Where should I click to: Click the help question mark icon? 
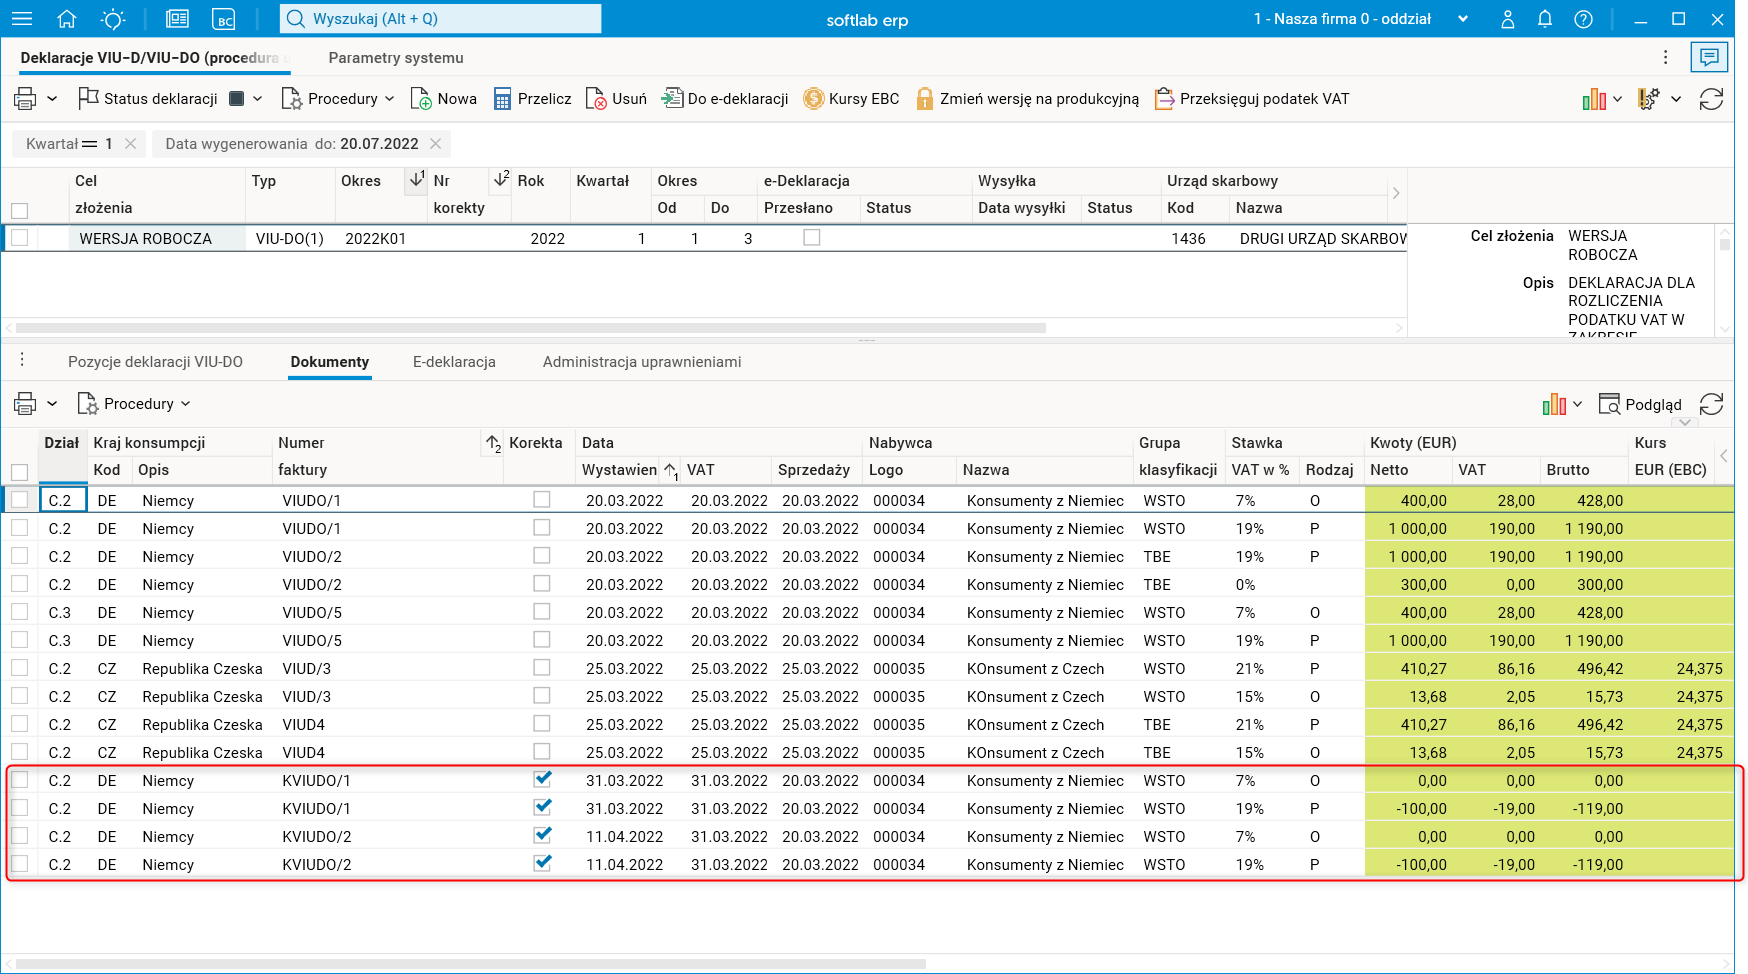(1583, 19)
